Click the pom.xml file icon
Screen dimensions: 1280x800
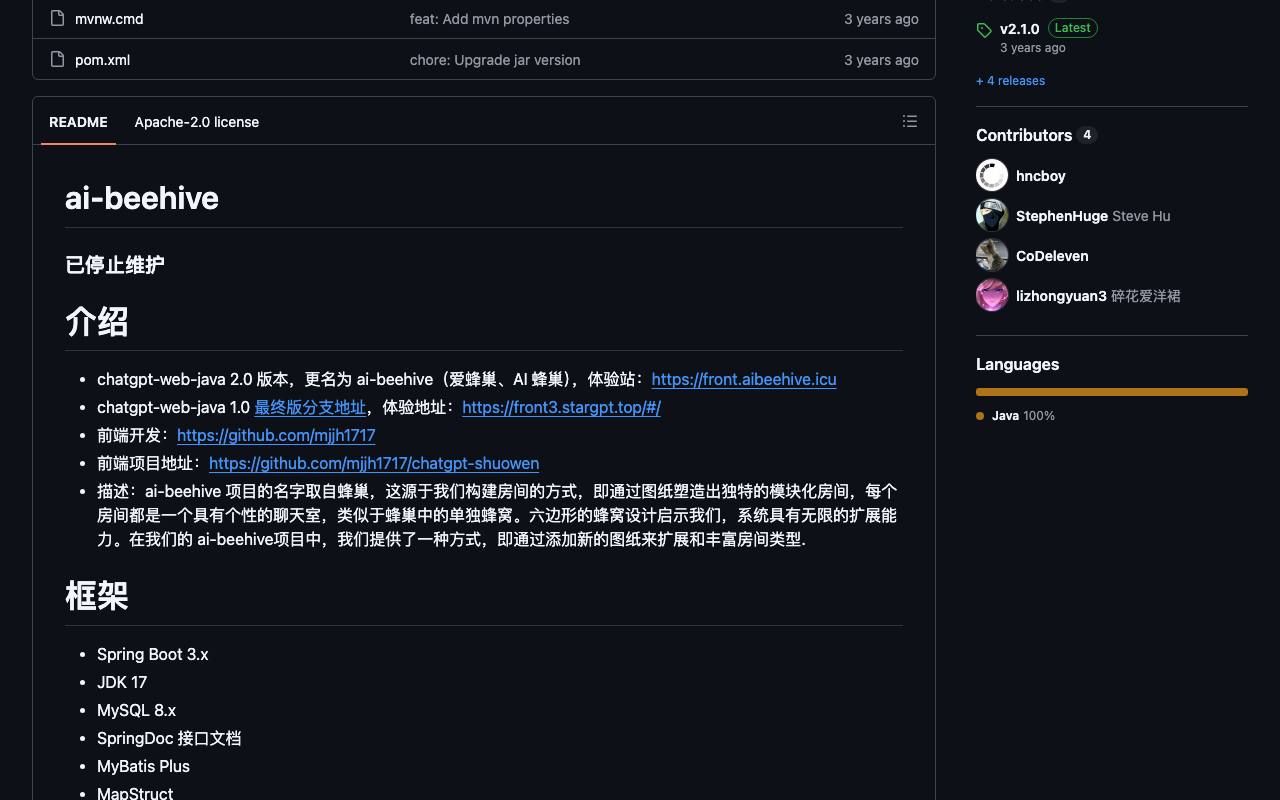[57, 60]
